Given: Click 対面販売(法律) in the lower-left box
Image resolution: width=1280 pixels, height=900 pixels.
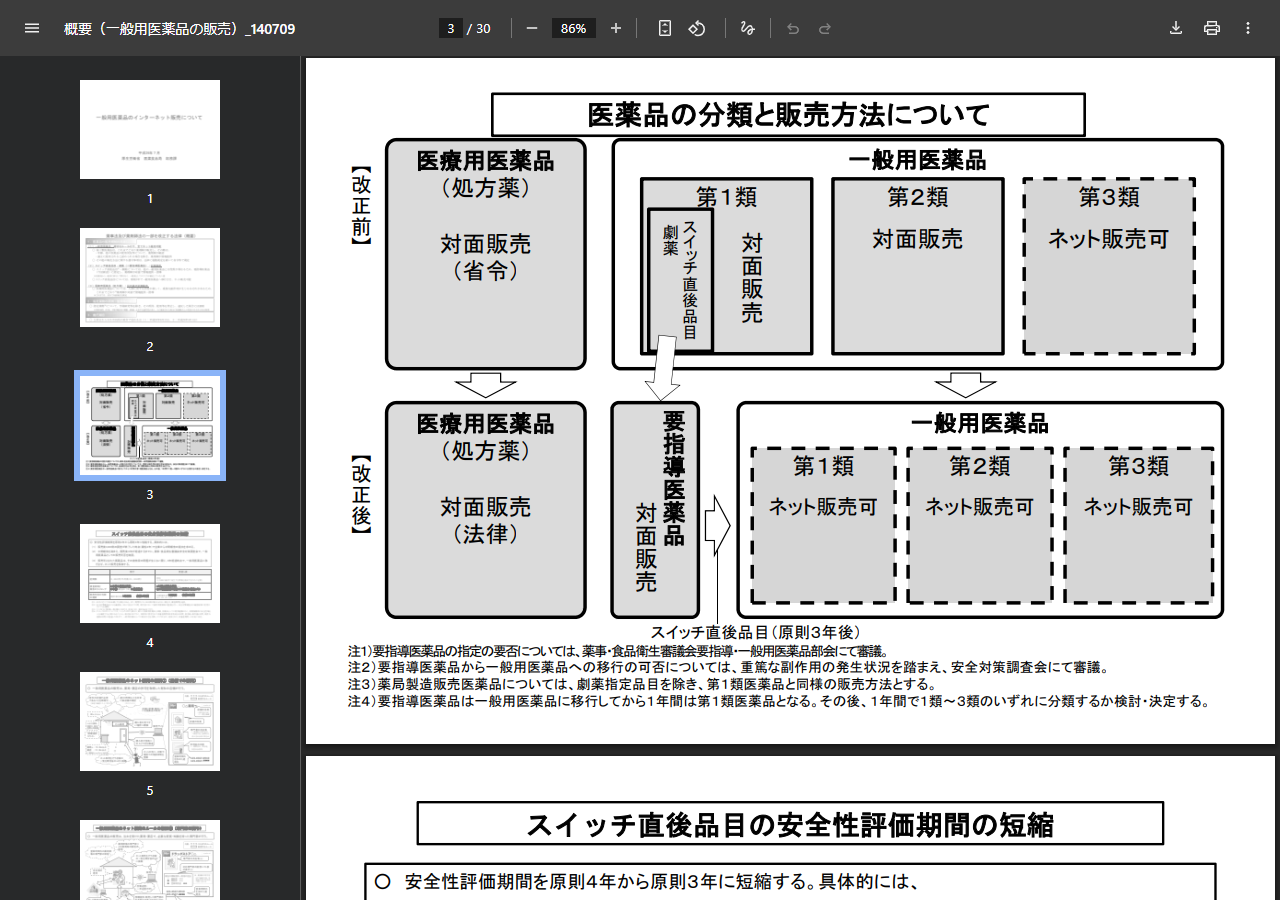Looking at the screenshot, I should (x=486, y=521).
